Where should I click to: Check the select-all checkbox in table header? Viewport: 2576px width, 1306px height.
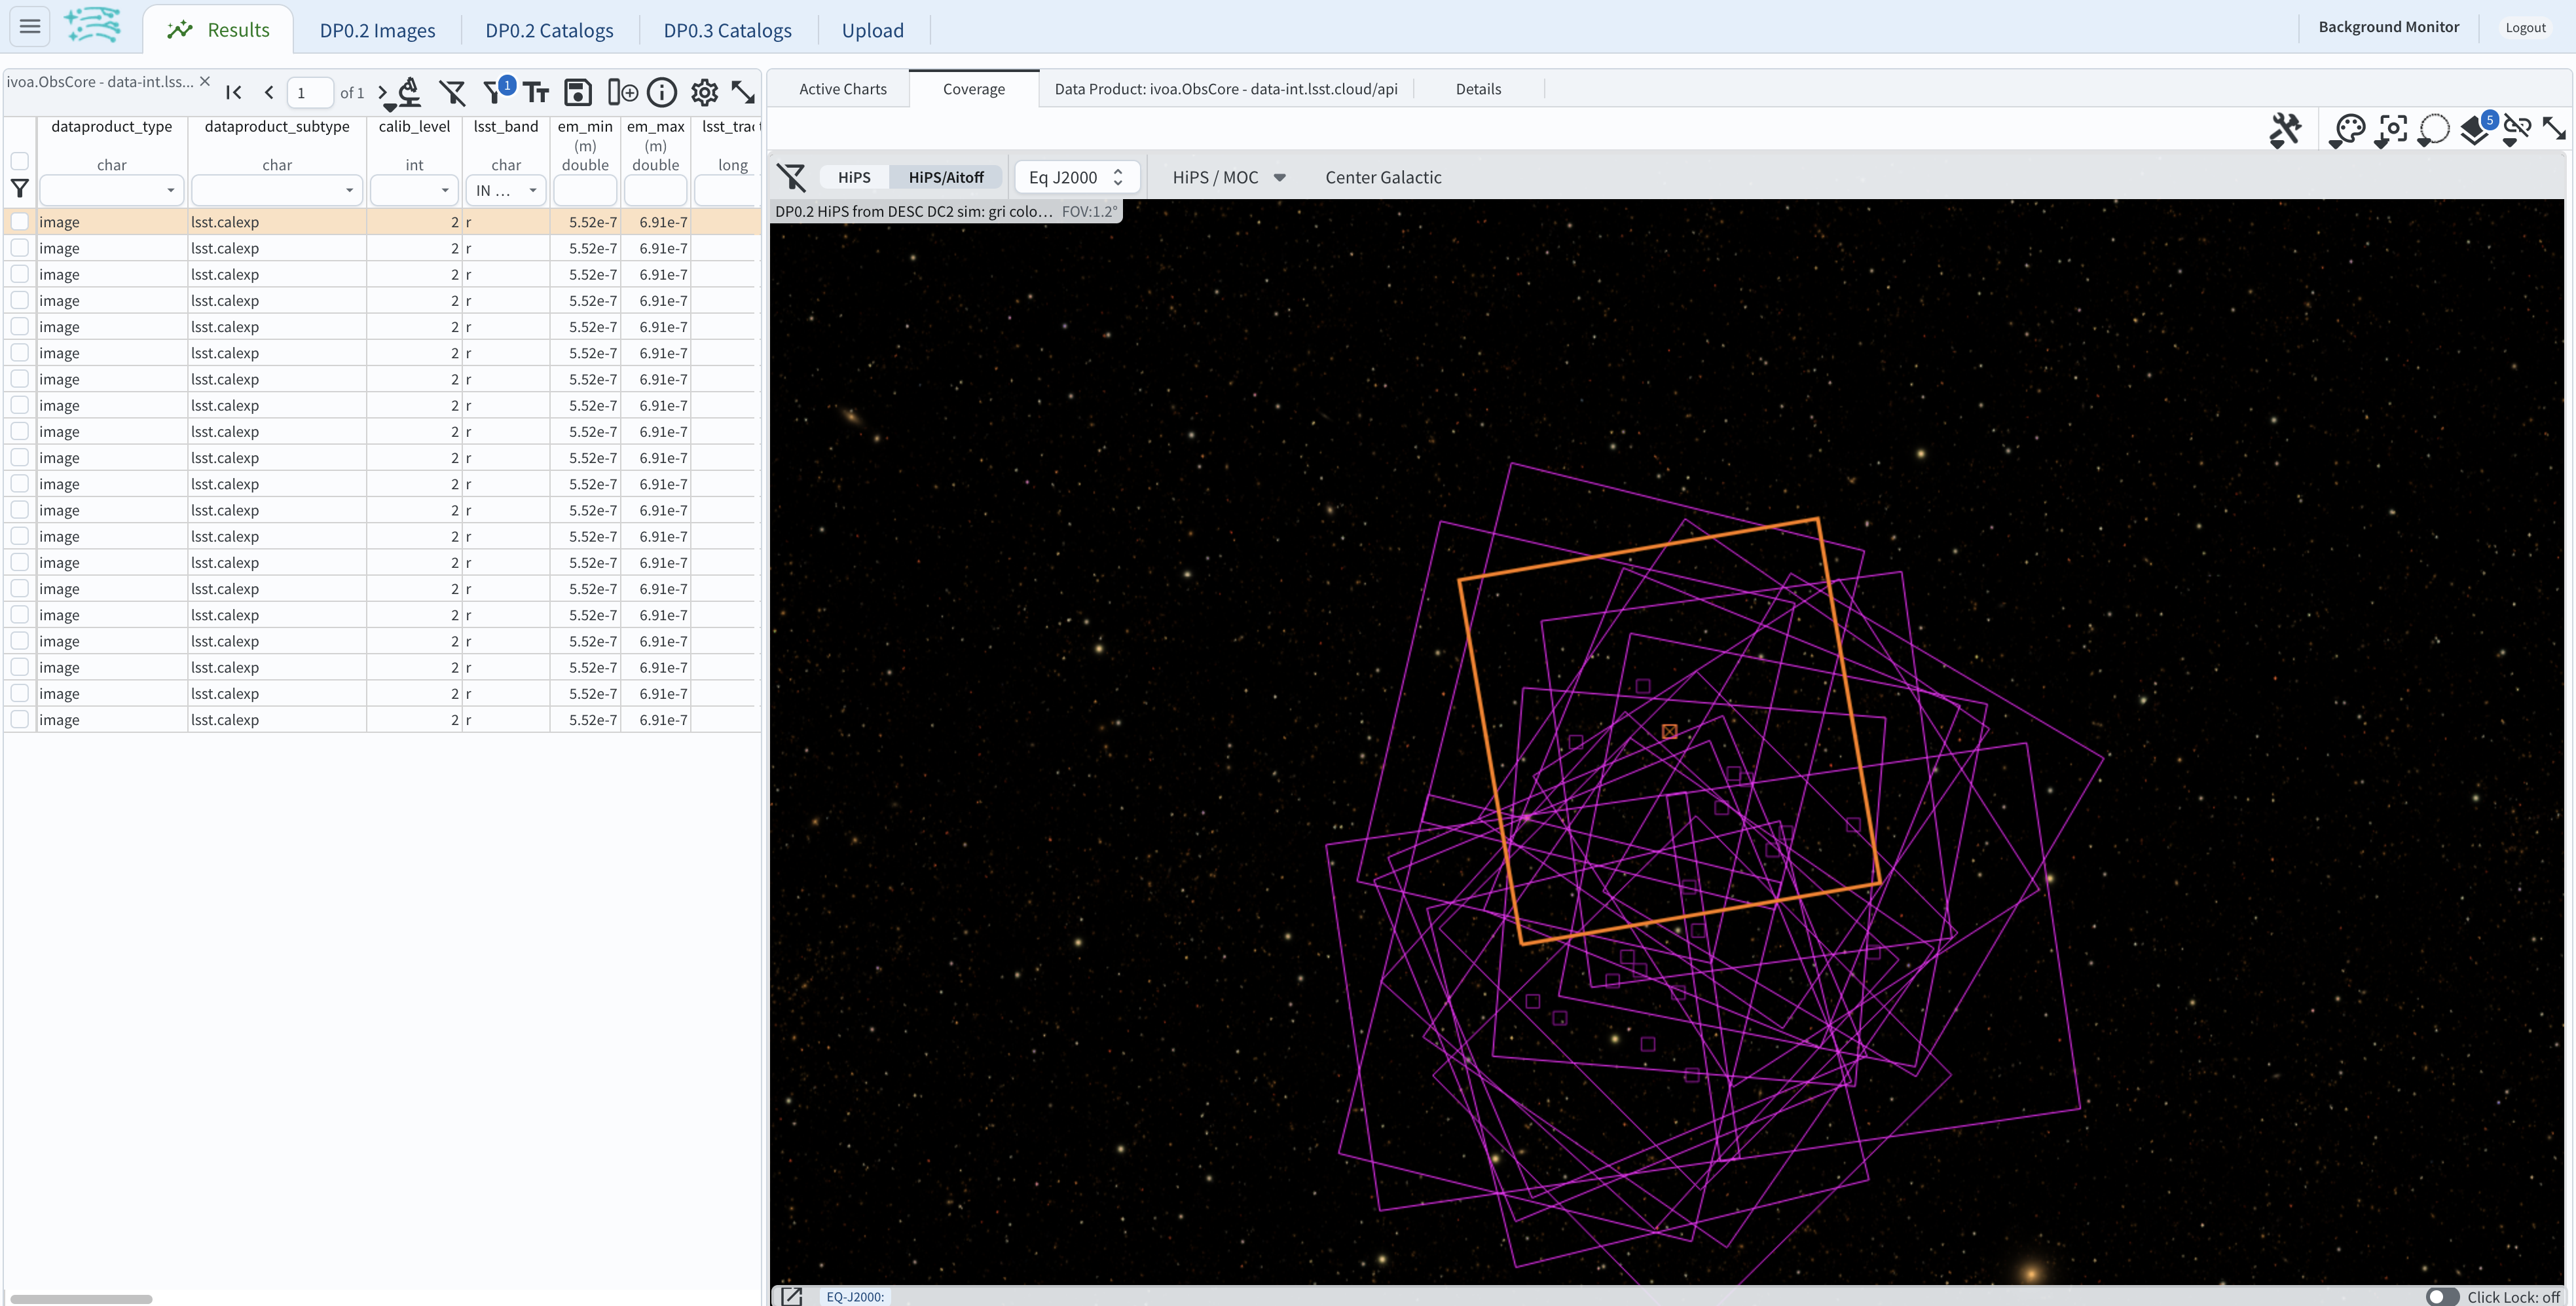point(20,161)
